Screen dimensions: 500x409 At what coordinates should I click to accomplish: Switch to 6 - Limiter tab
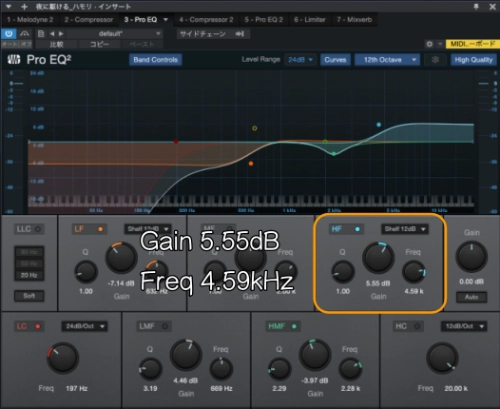[310, 20]
